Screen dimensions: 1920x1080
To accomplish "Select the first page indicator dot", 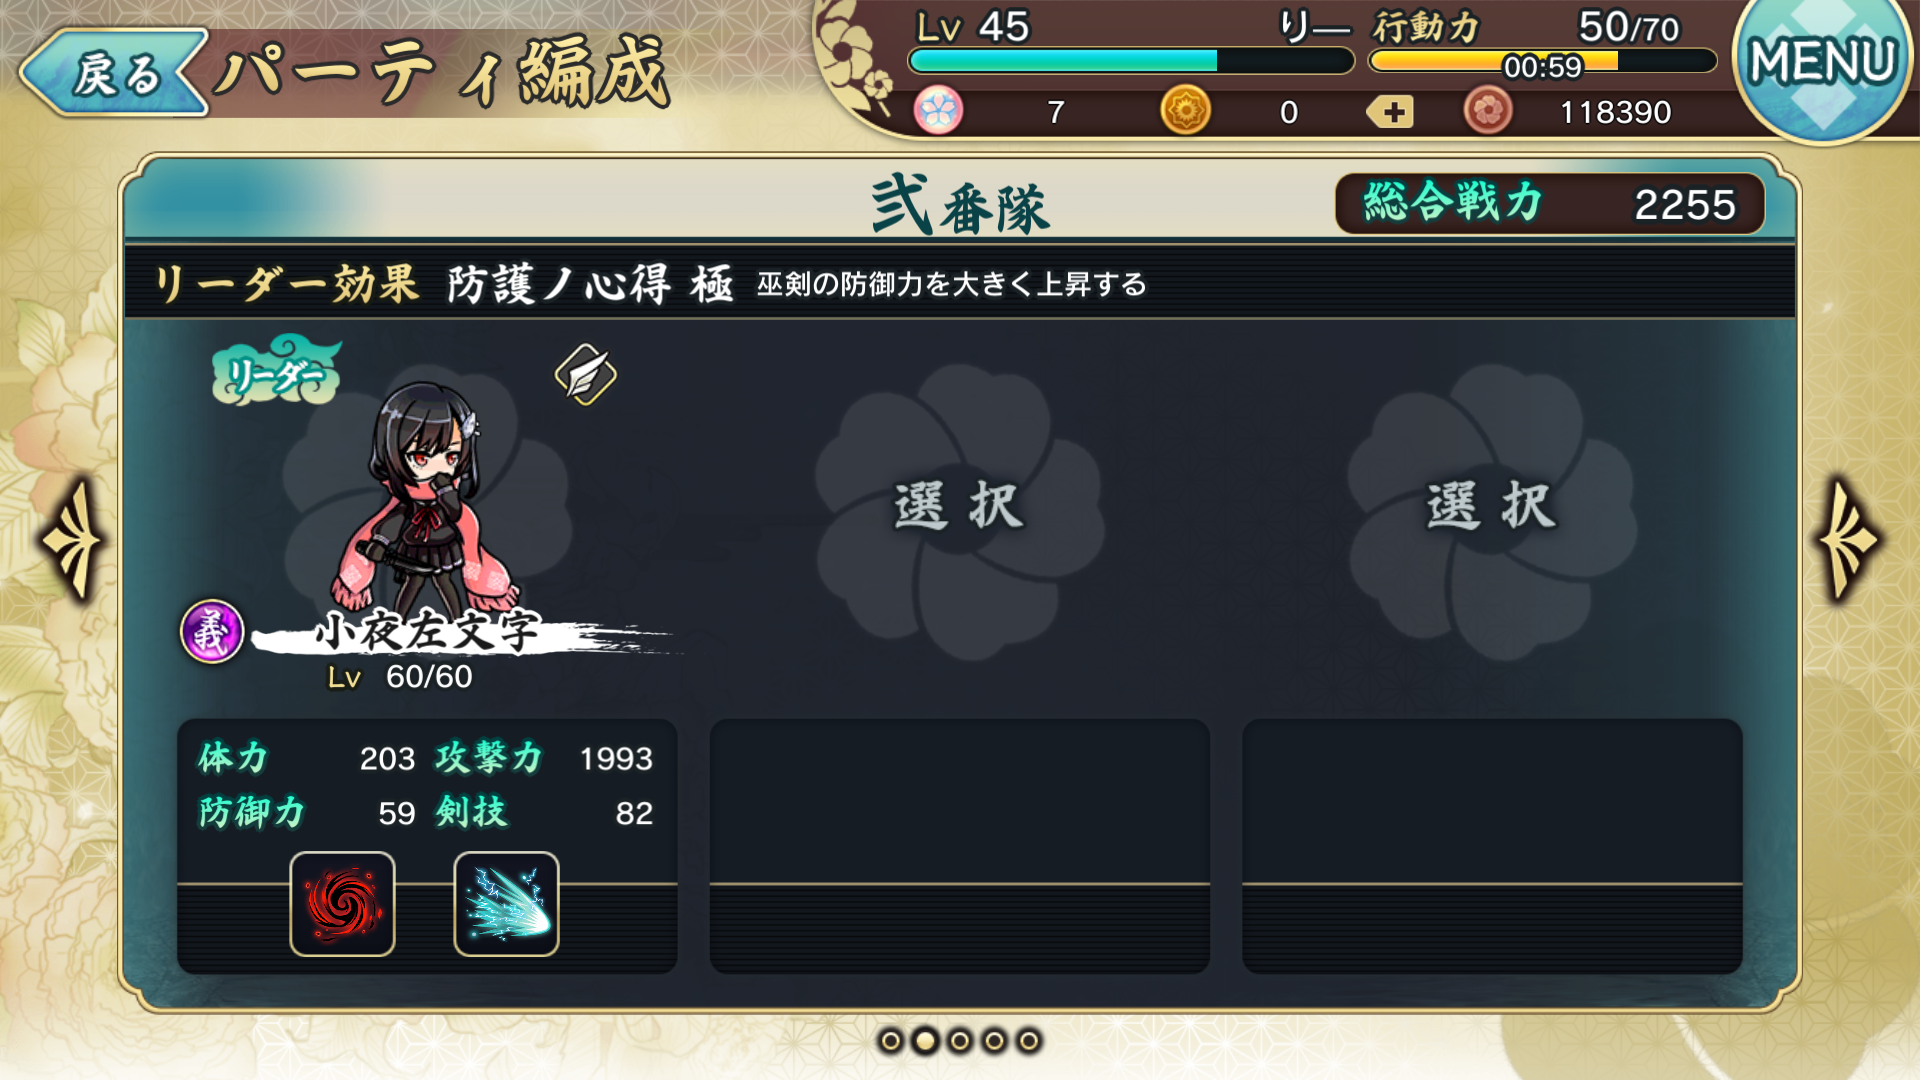I will (890, 1041).
